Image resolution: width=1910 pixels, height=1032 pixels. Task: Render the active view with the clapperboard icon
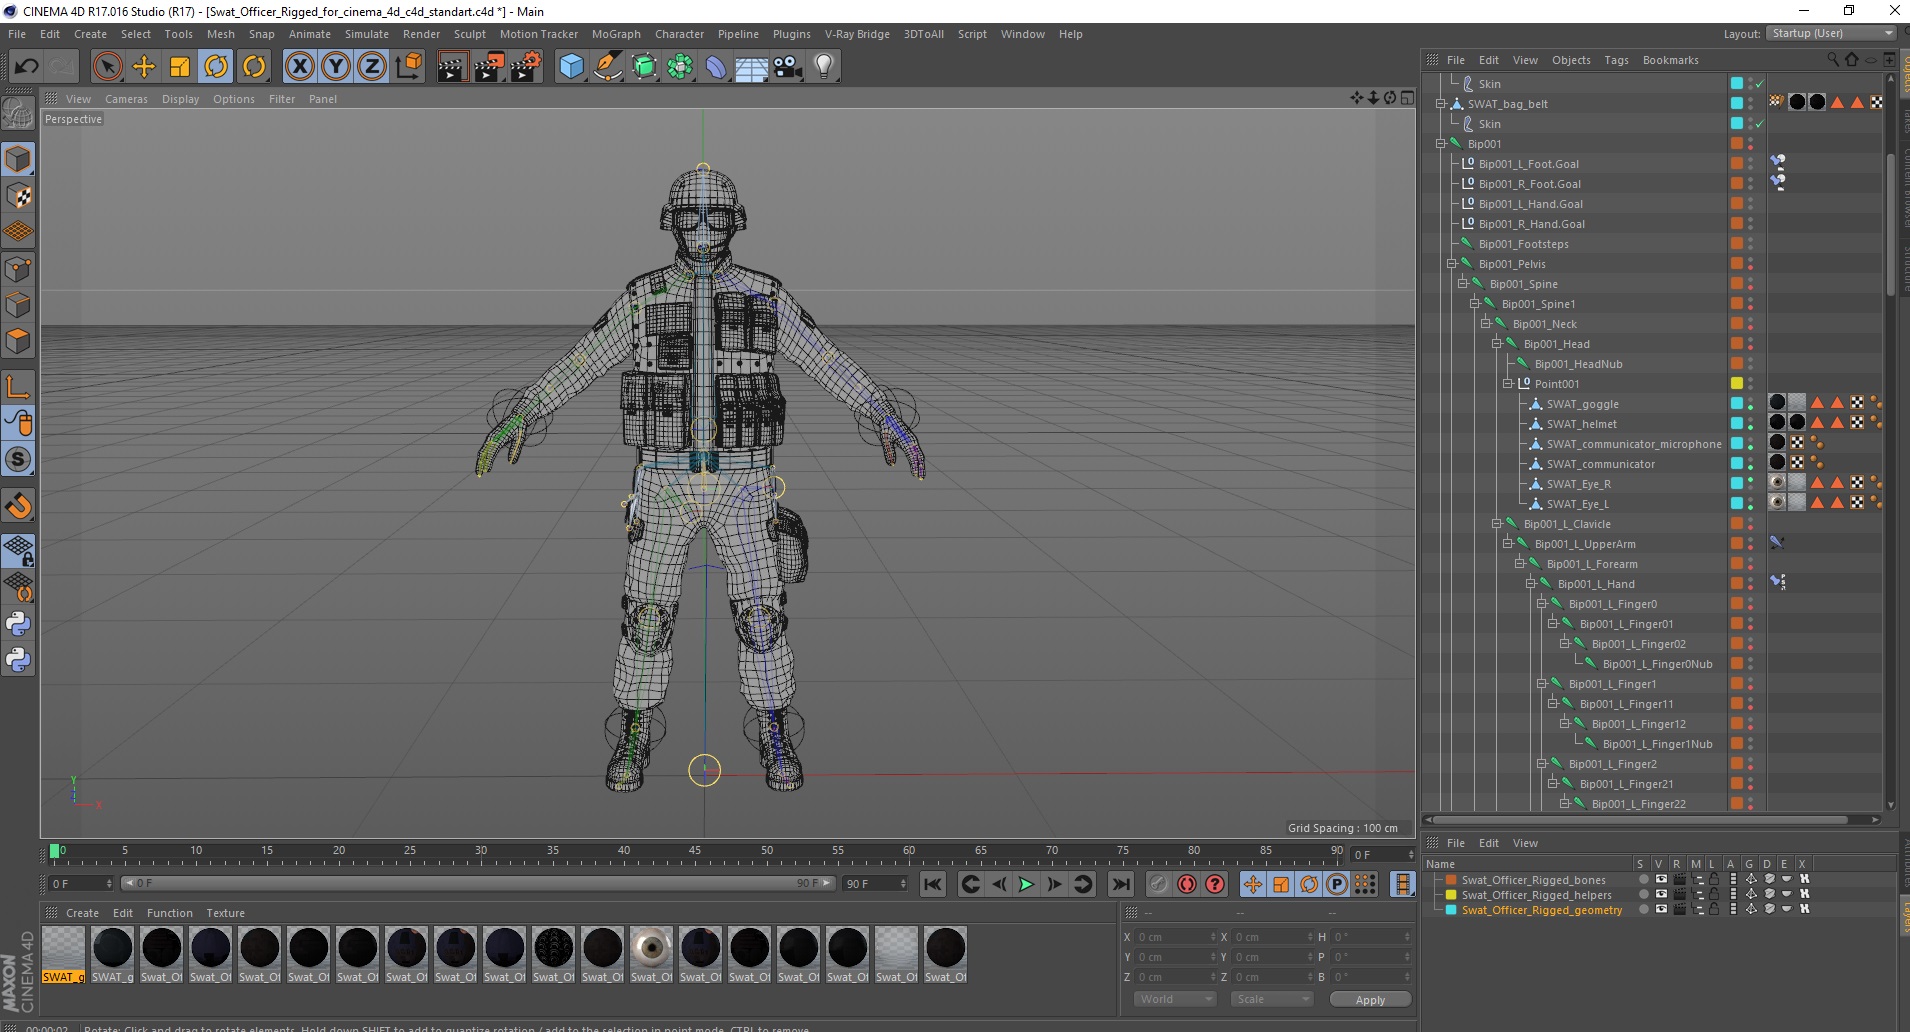[452, 67]
